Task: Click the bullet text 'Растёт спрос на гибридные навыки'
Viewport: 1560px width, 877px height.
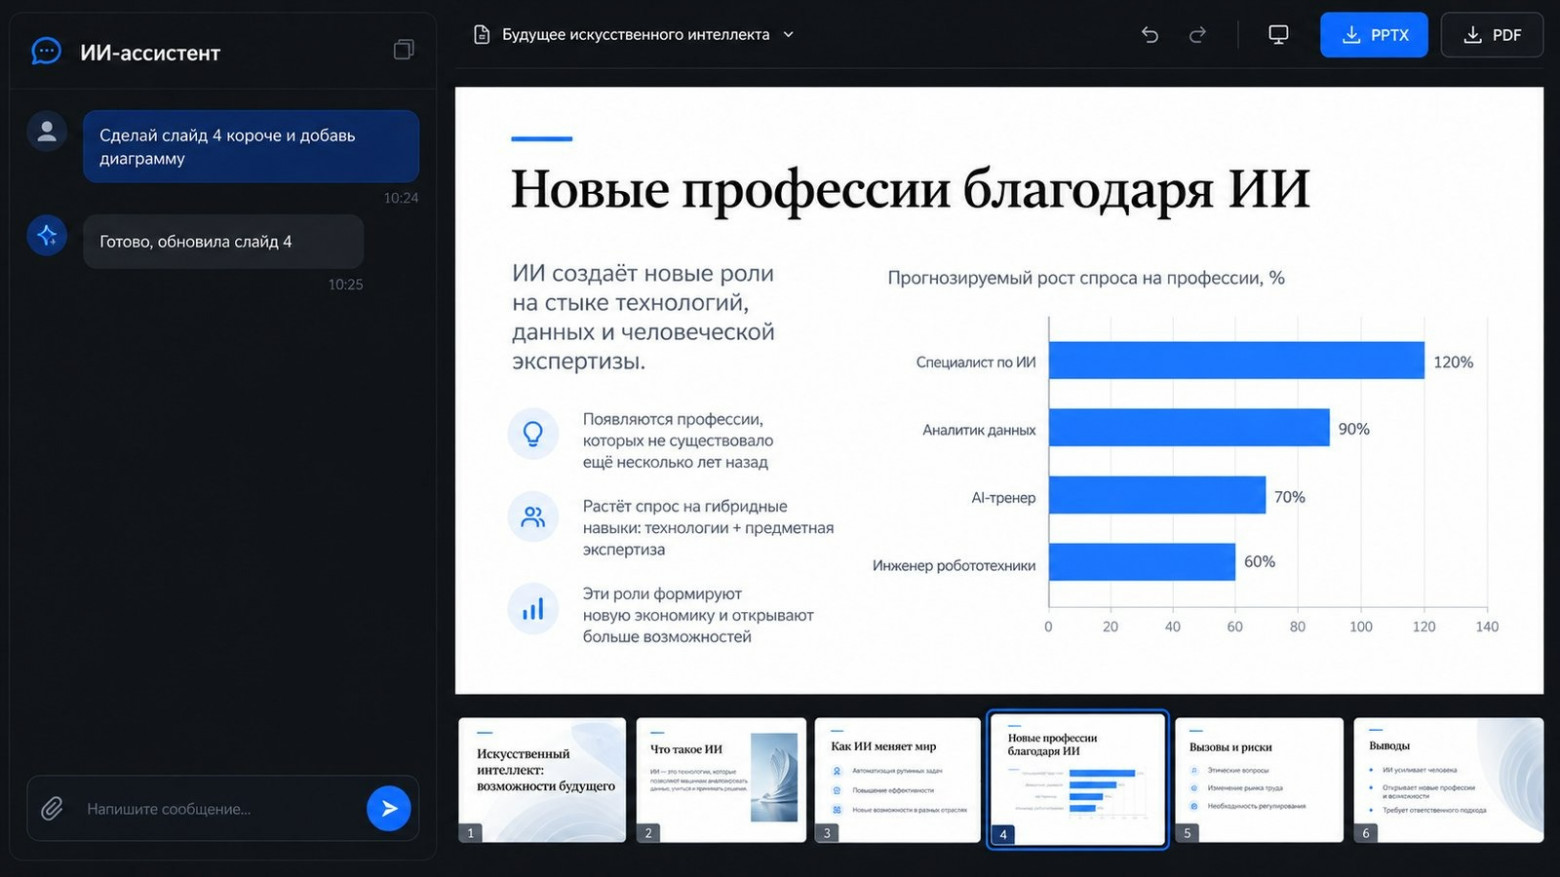Action: tap(708, 528)
